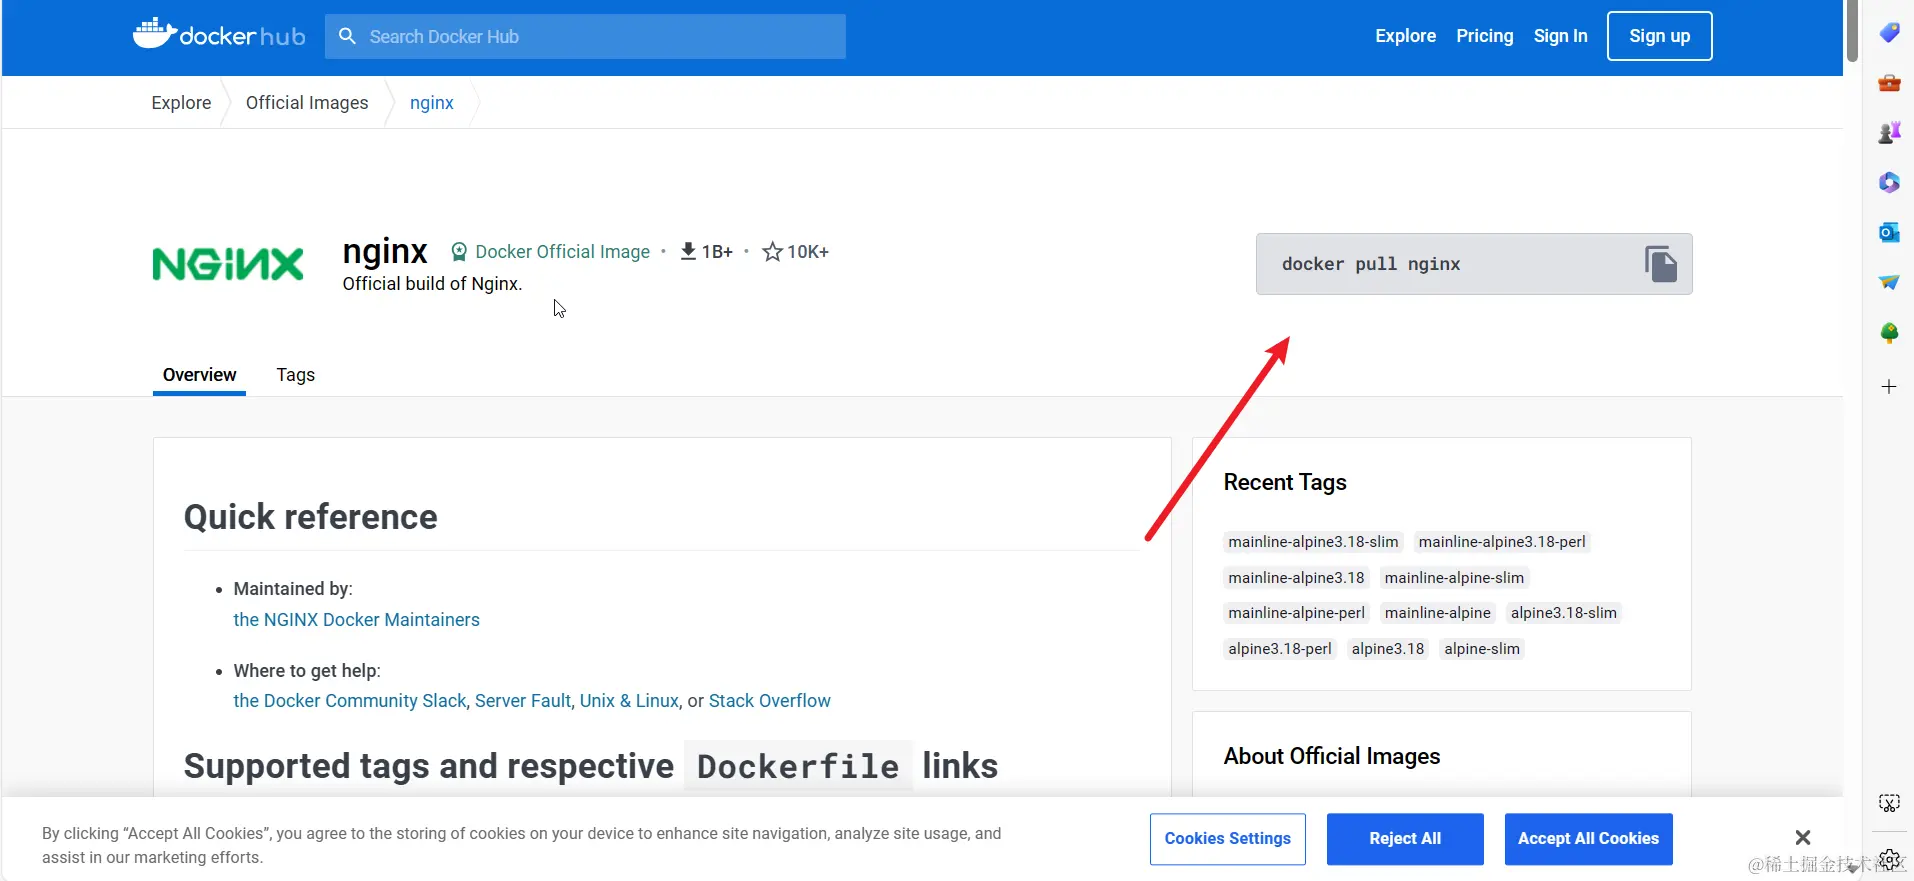The image size is (1914, 881).
Task: Click the About Official Images heading
Action: pos(1332,756)
